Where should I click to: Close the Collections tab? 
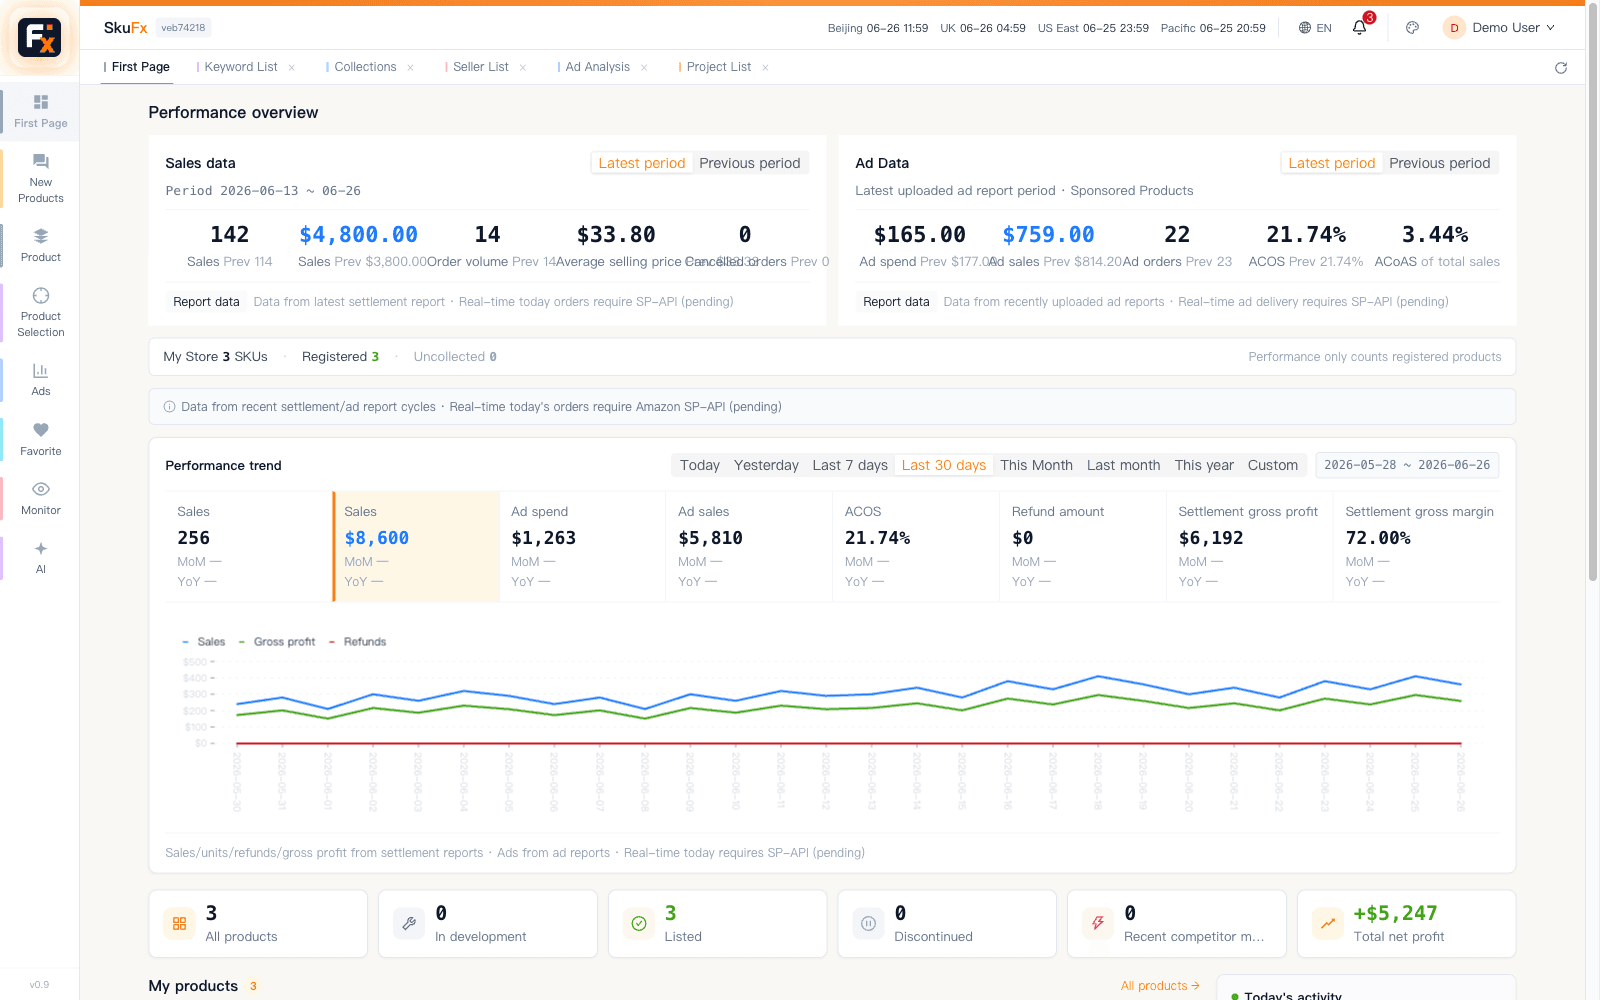point(410,68)
